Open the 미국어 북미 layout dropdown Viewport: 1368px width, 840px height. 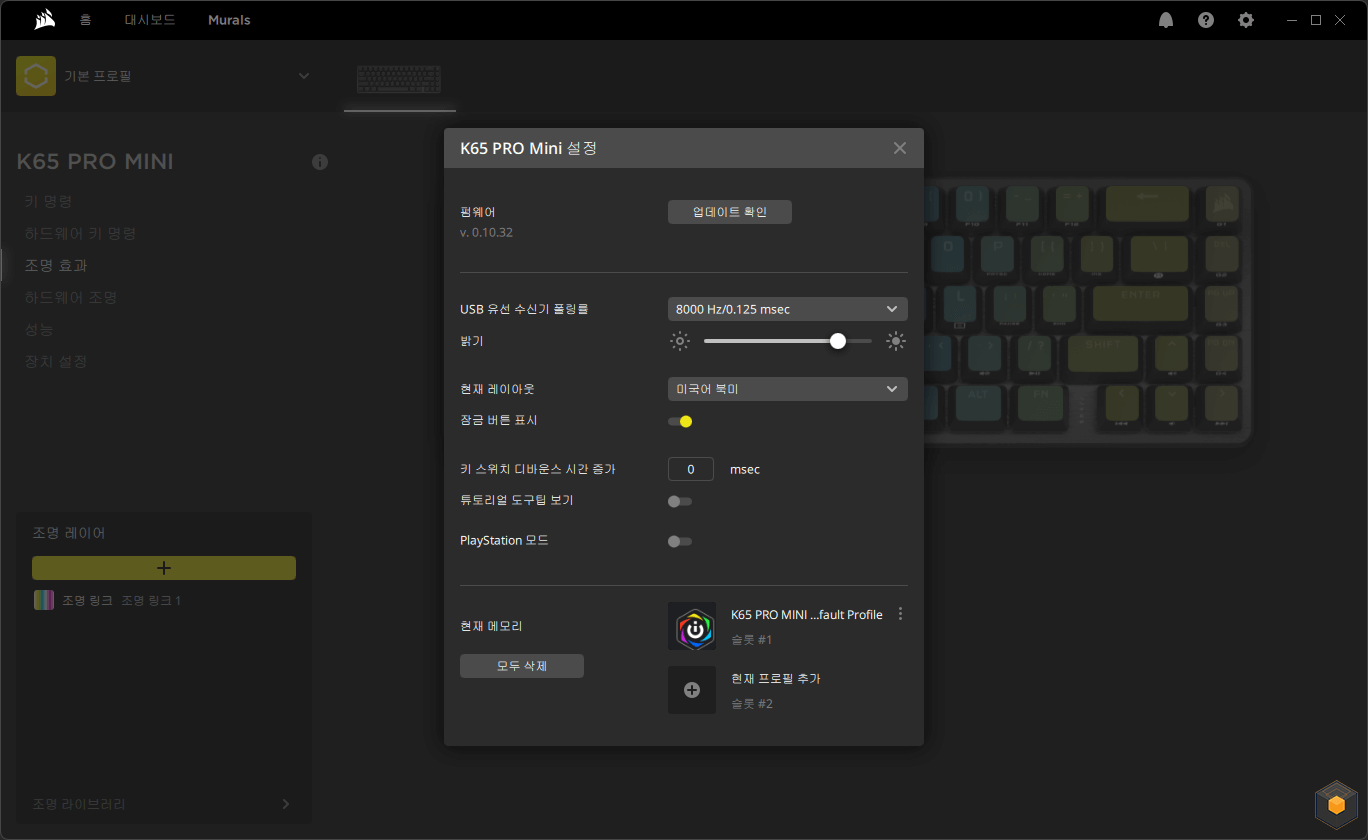[788, 389]
